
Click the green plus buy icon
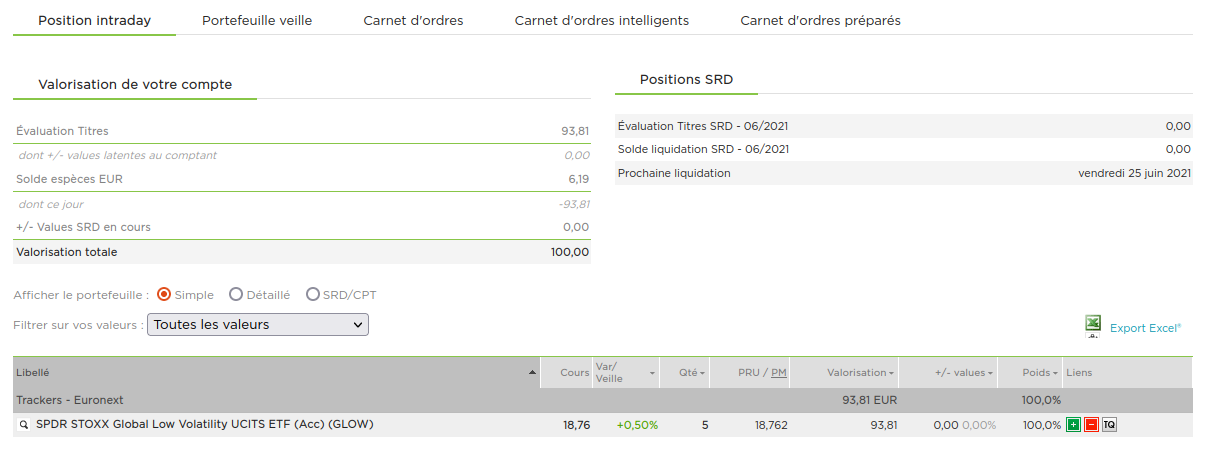pos(1073,425)
